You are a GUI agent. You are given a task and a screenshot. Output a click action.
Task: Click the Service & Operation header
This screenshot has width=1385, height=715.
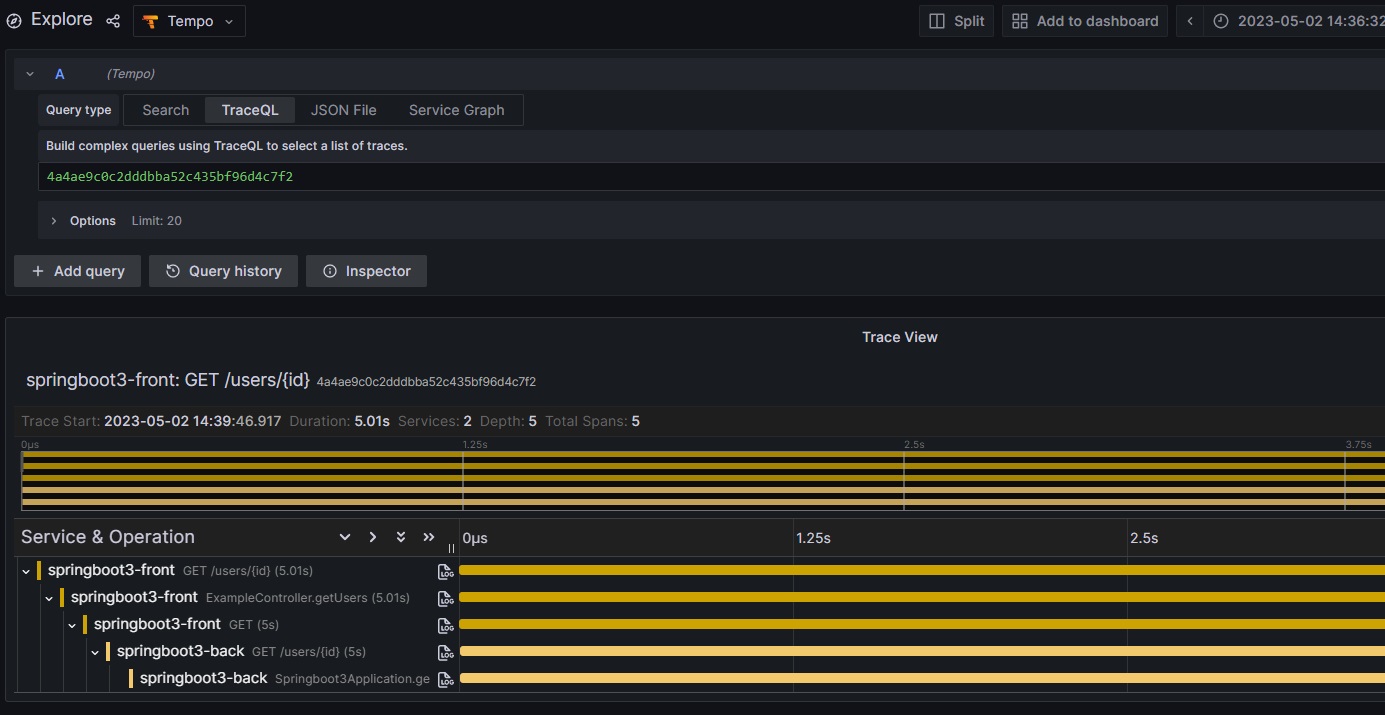pos(108,537)
